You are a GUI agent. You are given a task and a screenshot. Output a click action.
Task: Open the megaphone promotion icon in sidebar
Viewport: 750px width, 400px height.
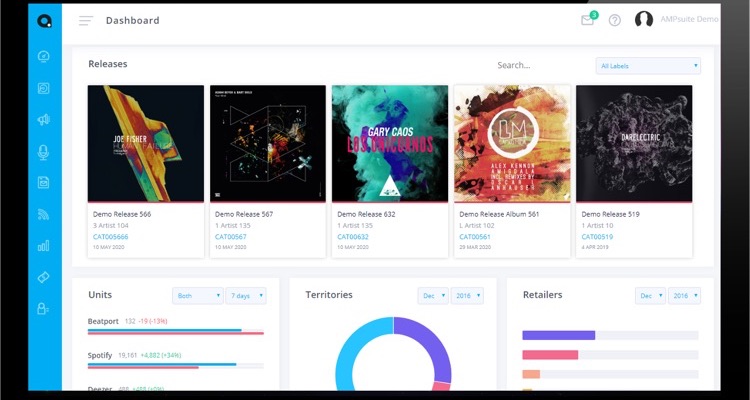tap(44, 120)
